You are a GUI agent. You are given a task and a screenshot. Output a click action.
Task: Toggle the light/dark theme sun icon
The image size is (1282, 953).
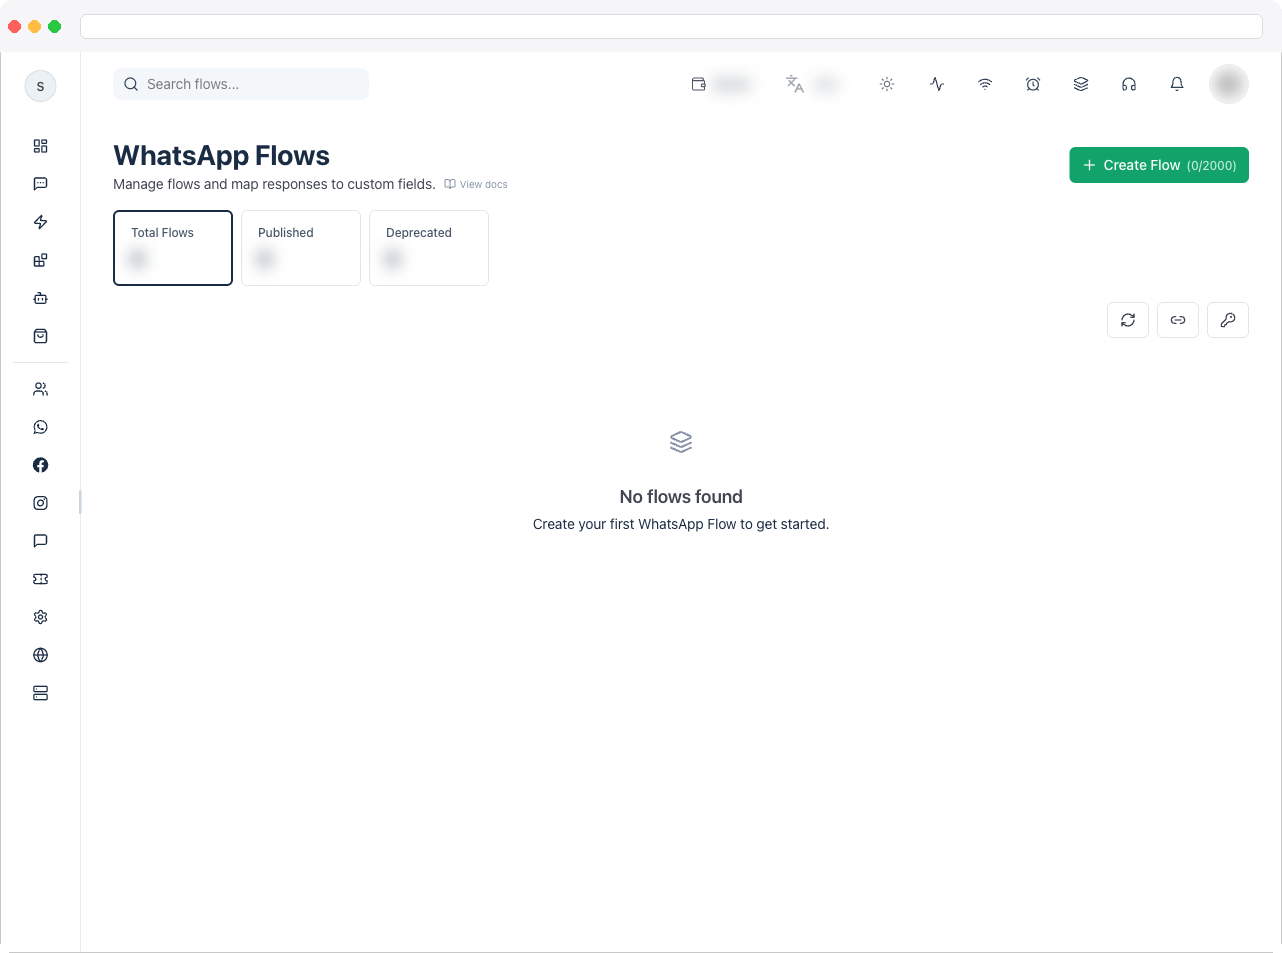point(887,84)
